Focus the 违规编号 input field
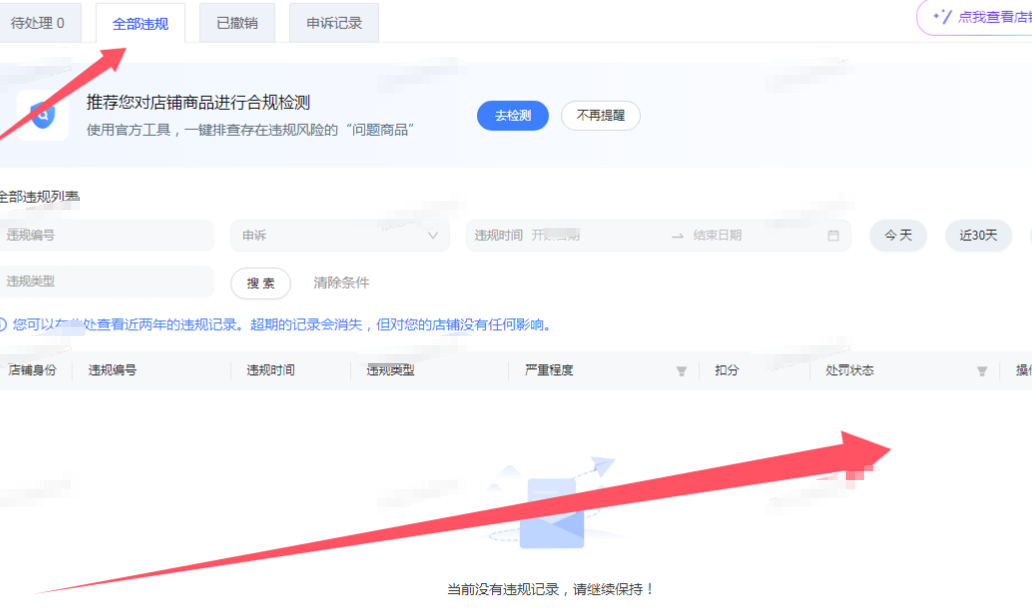This screenshot has width=1032, height=610. tap(105, 236)
